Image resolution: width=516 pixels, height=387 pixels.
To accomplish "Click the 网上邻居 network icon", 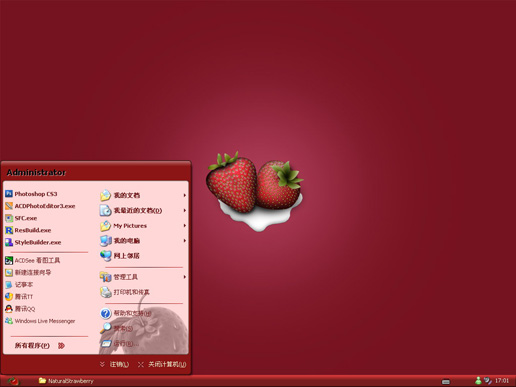I will (x=105, y=256).
